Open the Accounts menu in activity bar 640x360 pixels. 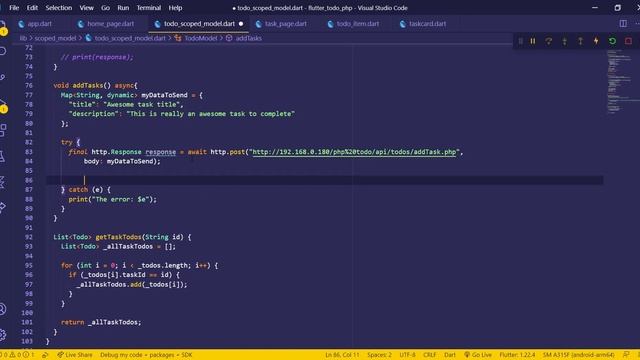point(3,309)
